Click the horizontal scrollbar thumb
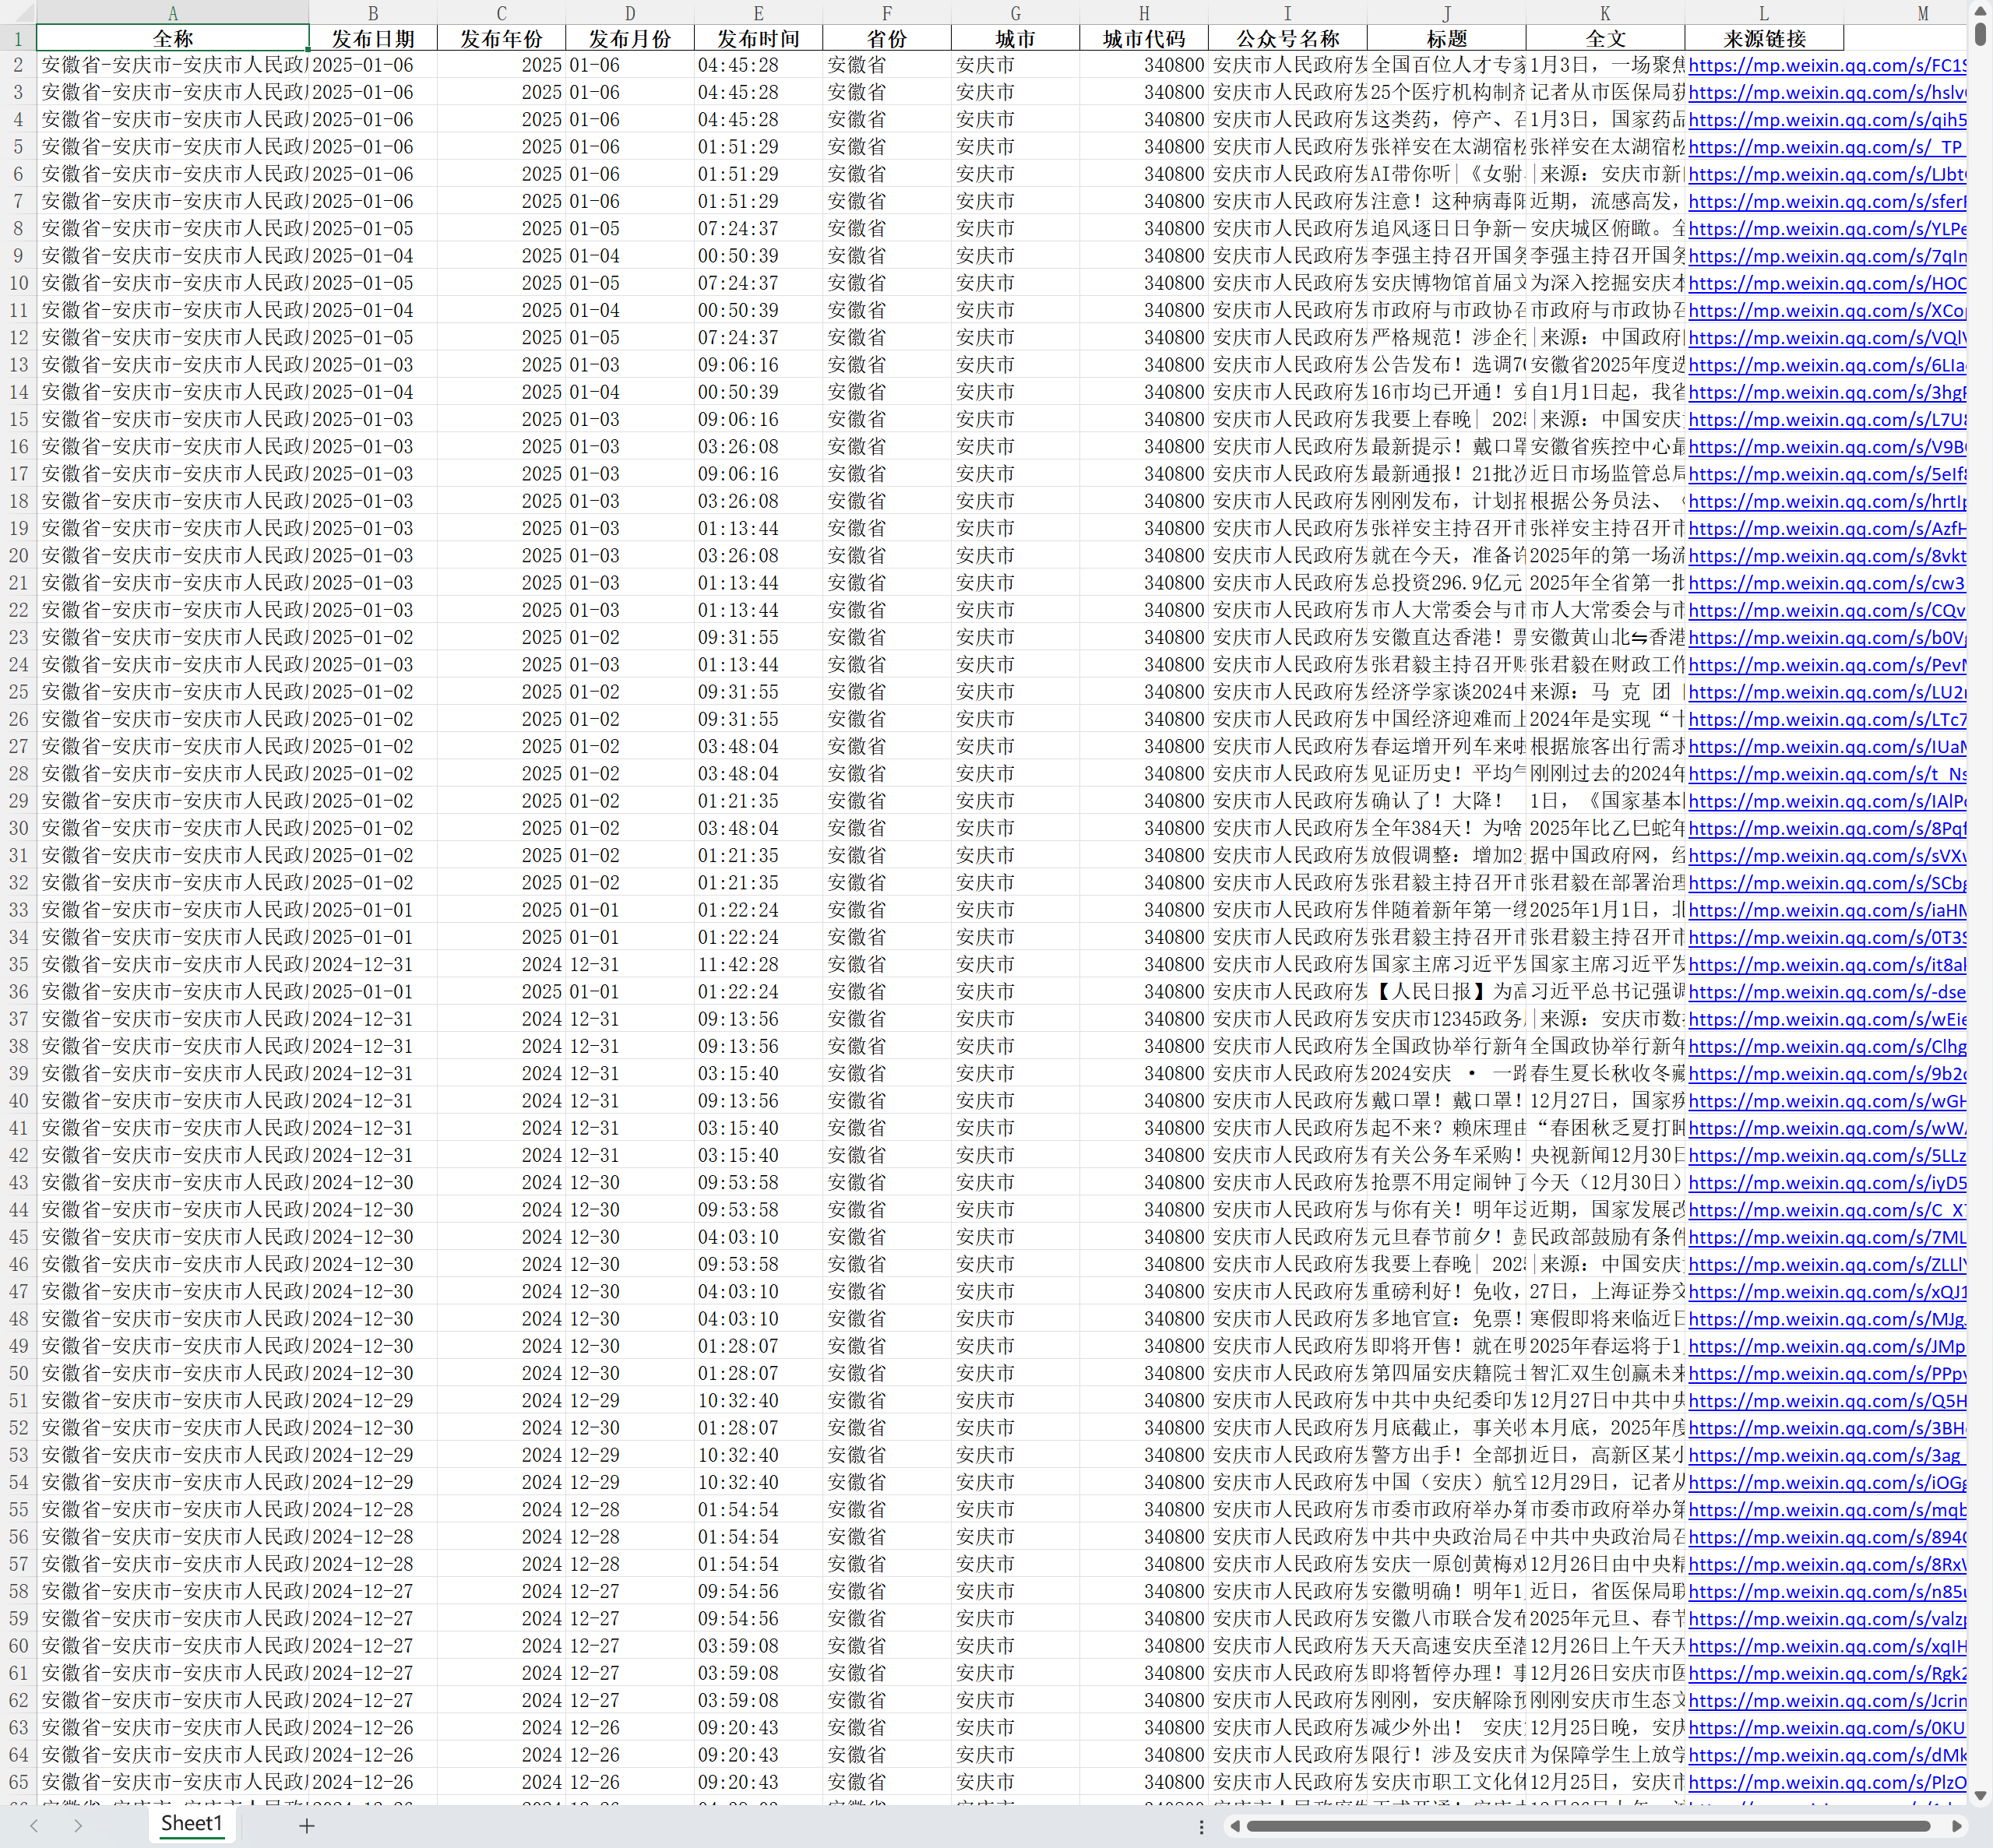This screenshot has height=1848, width=1993. point(1590,1827)
